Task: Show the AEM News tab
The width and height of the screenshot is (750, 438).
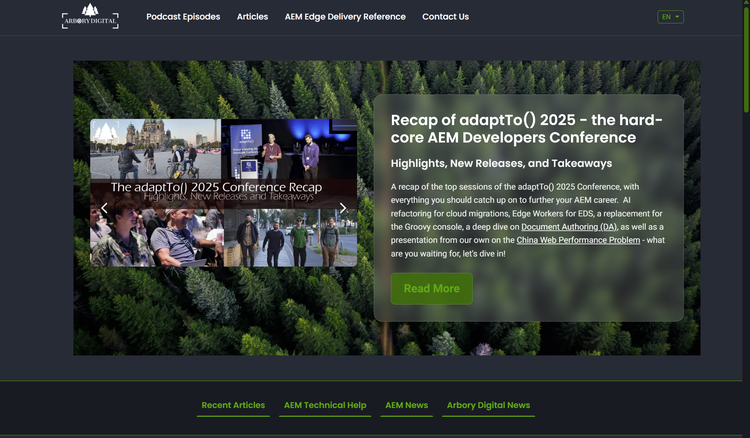Action: point(406,405)
